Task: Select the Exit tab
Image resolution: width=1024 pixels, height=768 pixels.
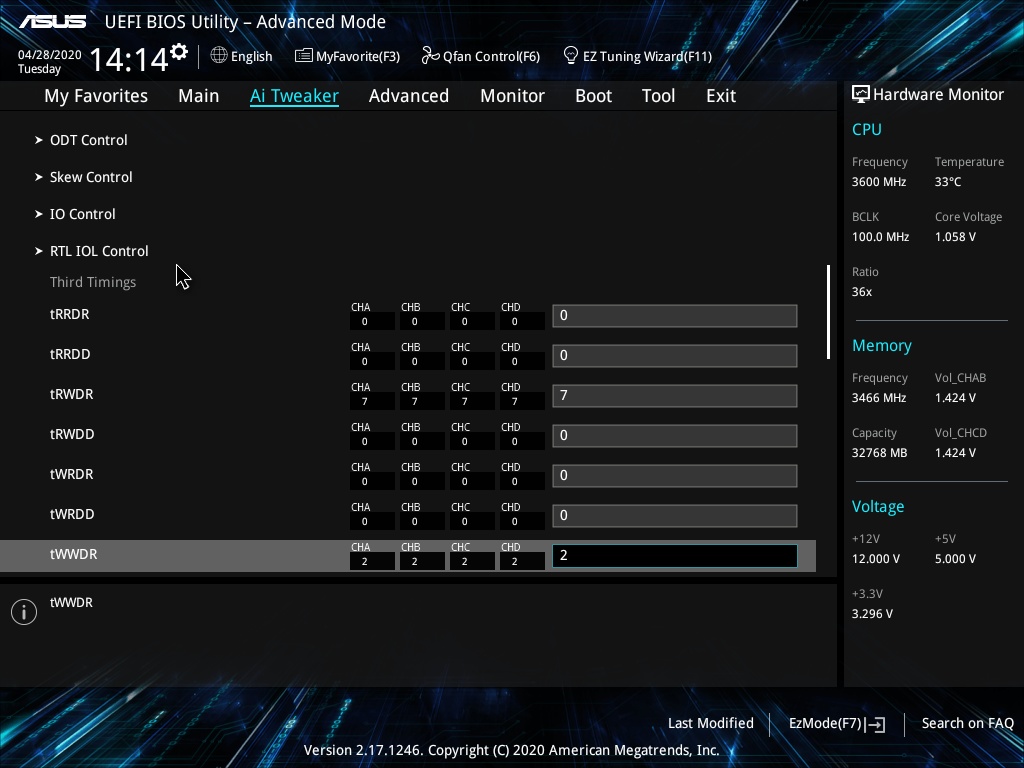Action: coord(721,96)
